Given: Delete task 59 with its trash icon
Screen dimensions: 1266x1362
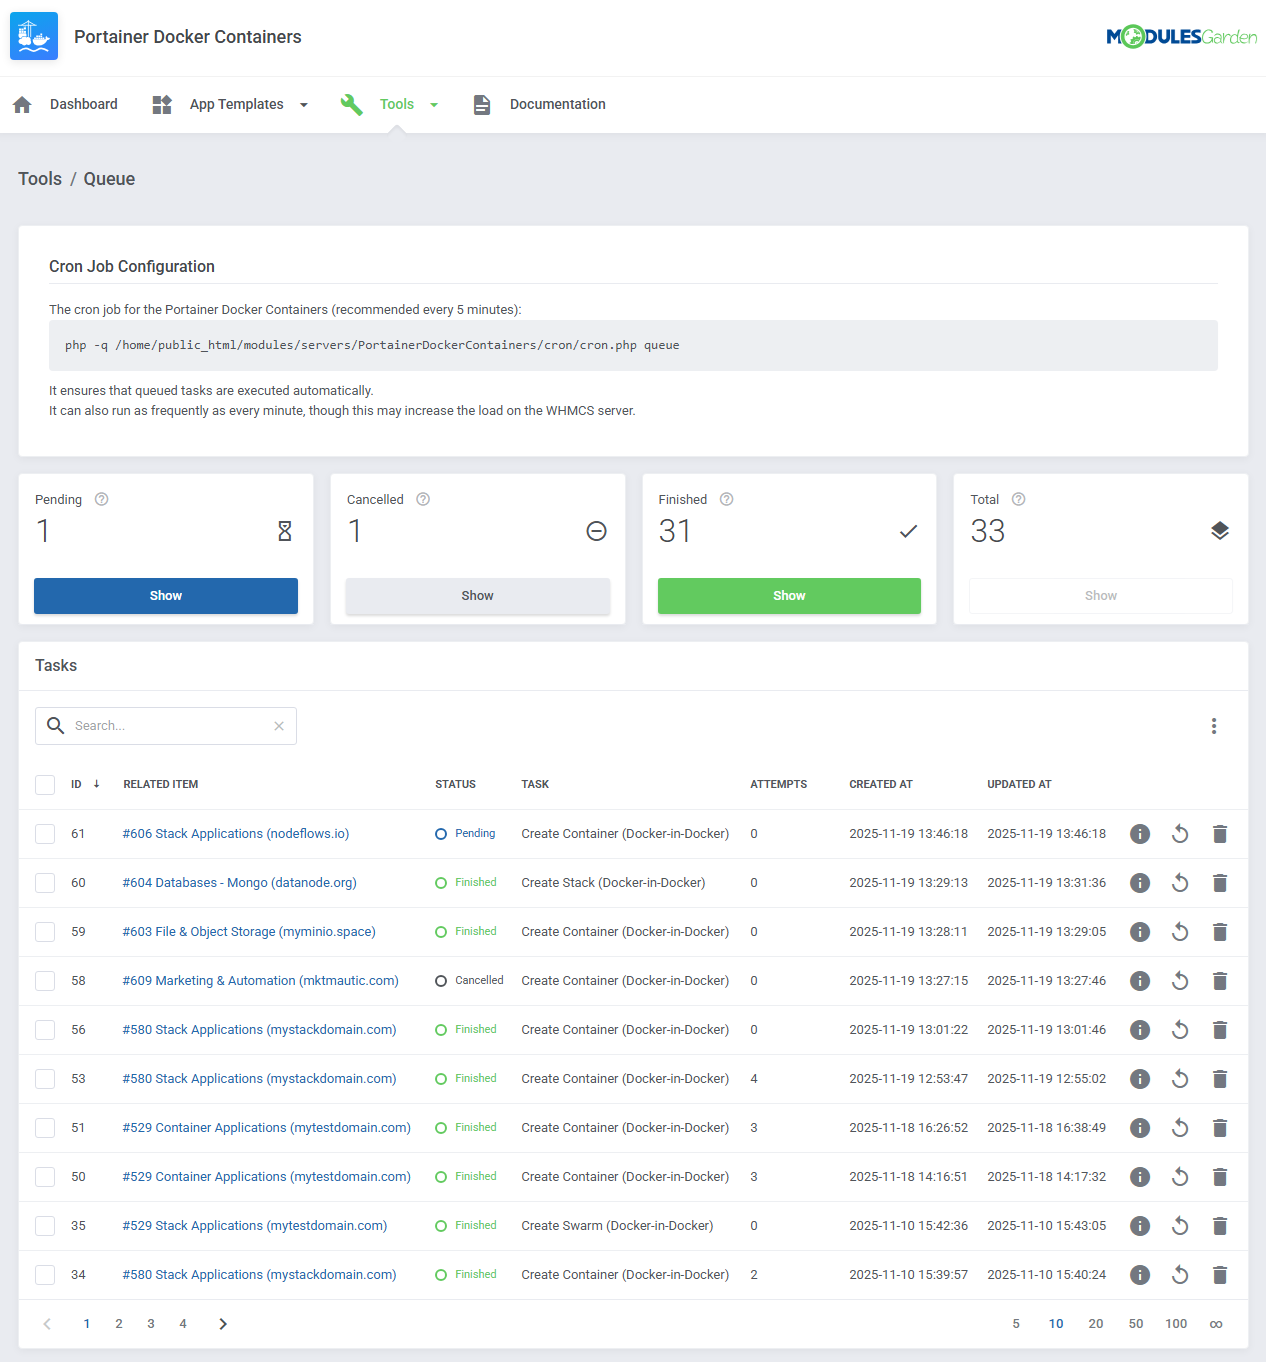Looking at the screenshot, I should 1219,932.
